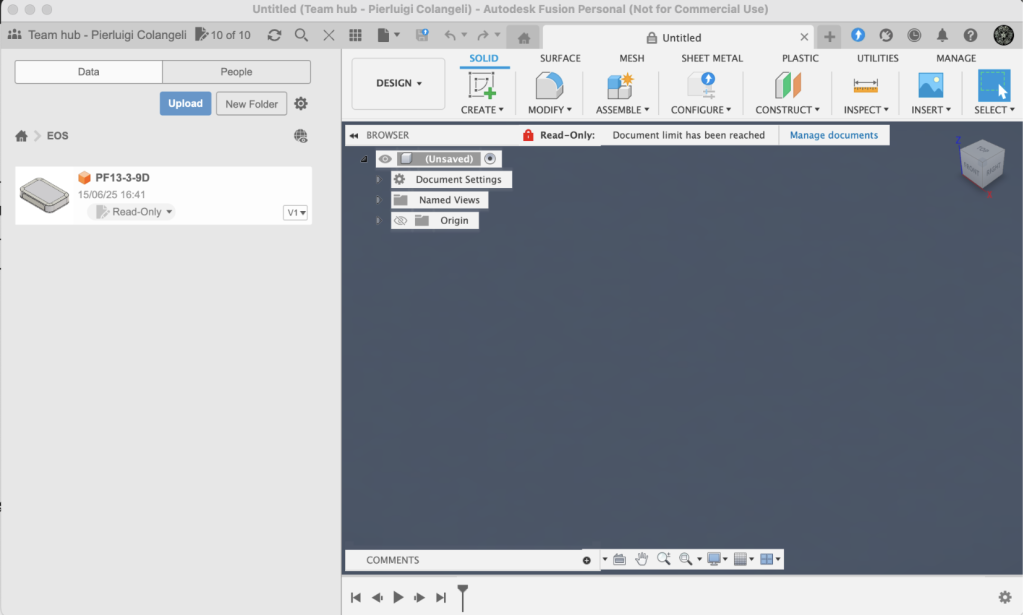The image size is (1024, 615).
Task: Click the Configure icon
Action: tap(702, 86)
